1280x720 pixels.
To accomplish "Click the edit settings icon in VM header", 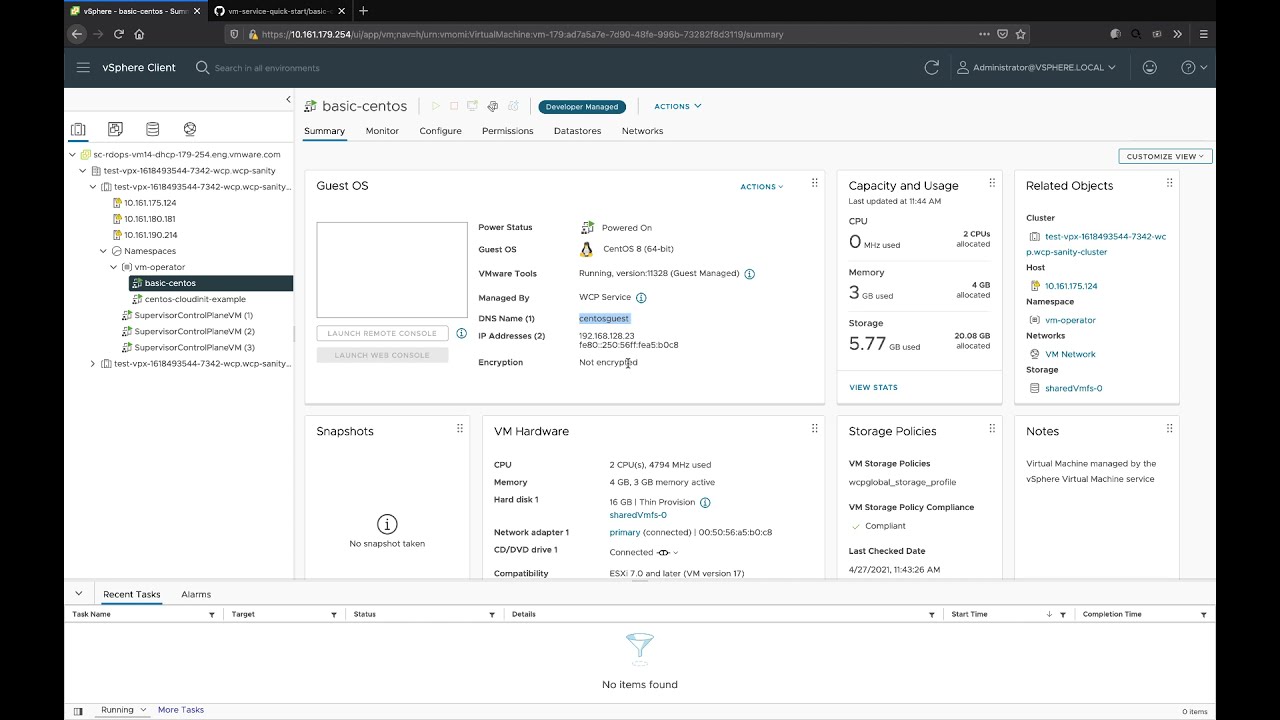I will pos(493,106).
